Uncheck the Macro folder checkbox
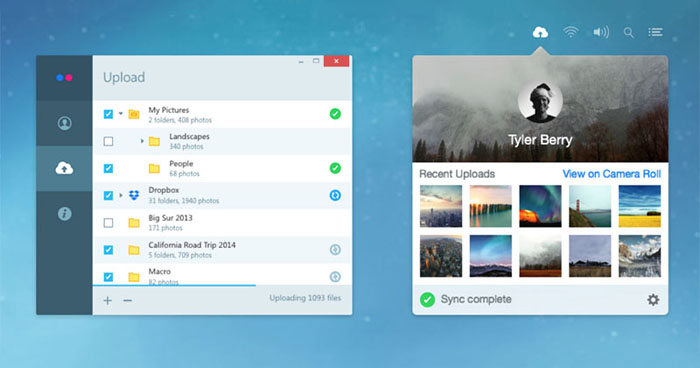Image resolution: width=700 pixels, height=368 pixels. pos(108,277)
